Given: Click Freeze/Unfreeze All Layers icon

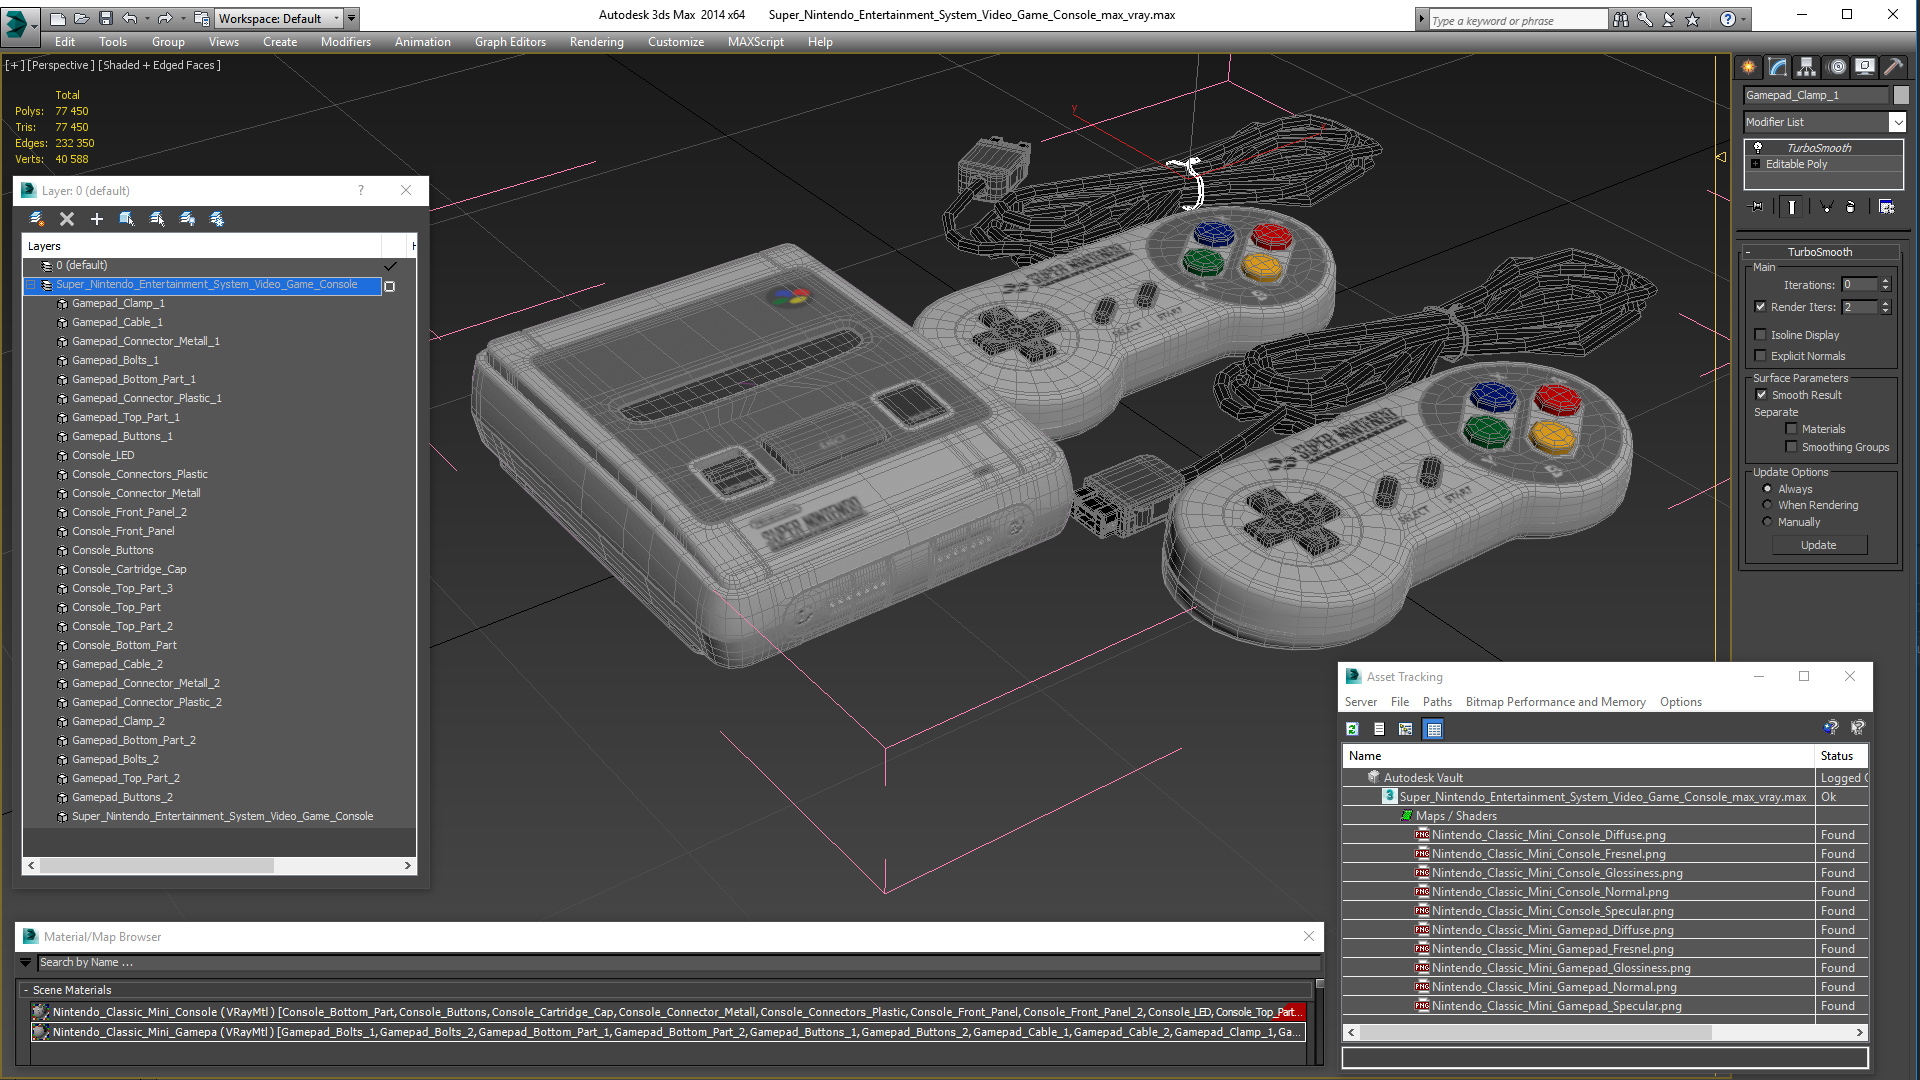Looking at the screenshot, I should click(217, 219).
